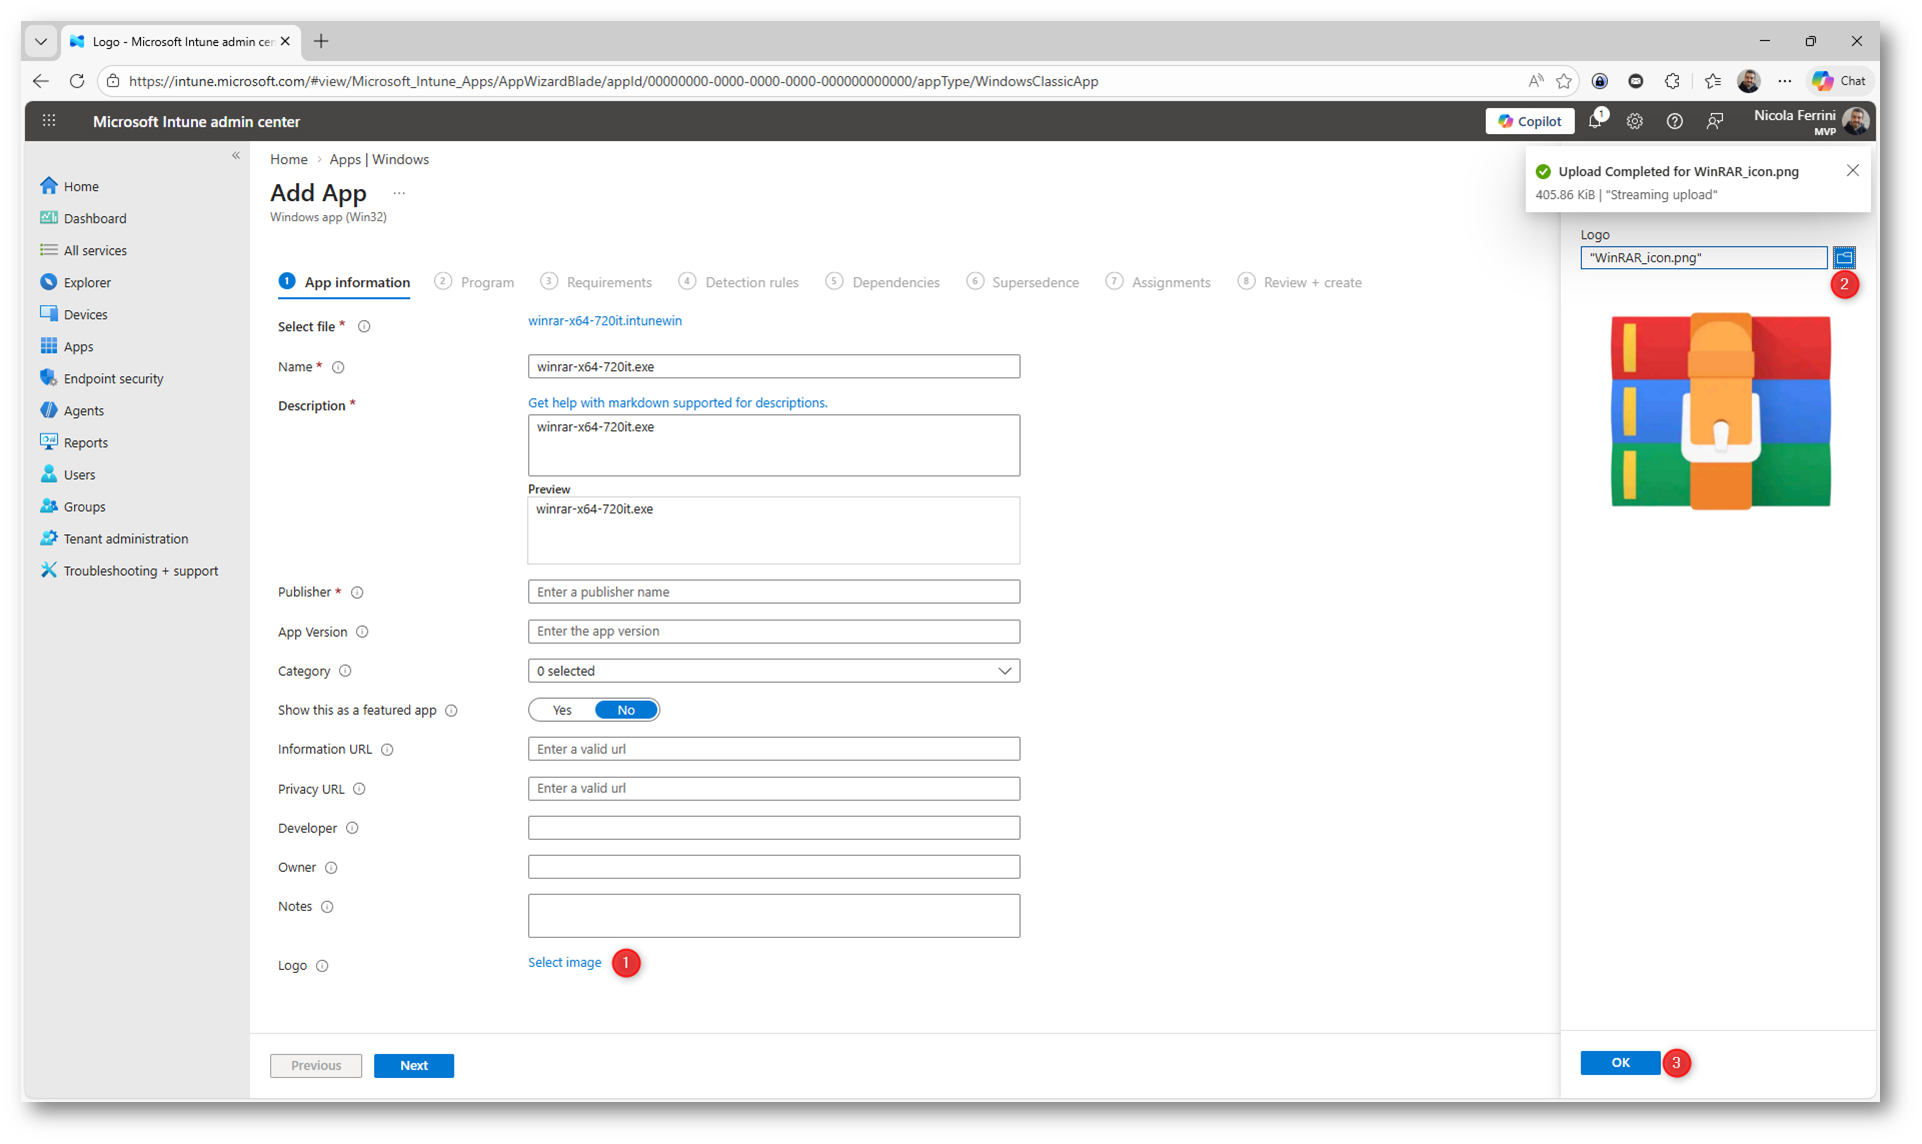Click the Endpoint security shield icon
The height and width of the screenshot is (1144, 1922).
tap(48, 378)
